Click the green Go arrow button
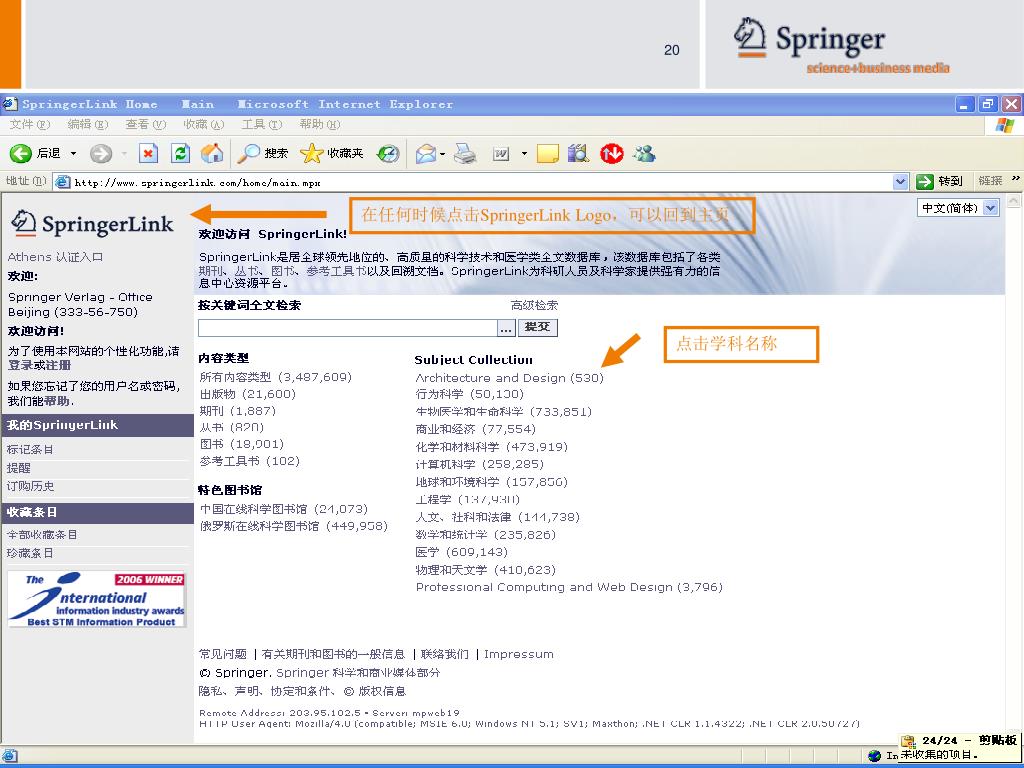Screen dimensions: 1024x768 pyautogui.click(x=924, y=182)
